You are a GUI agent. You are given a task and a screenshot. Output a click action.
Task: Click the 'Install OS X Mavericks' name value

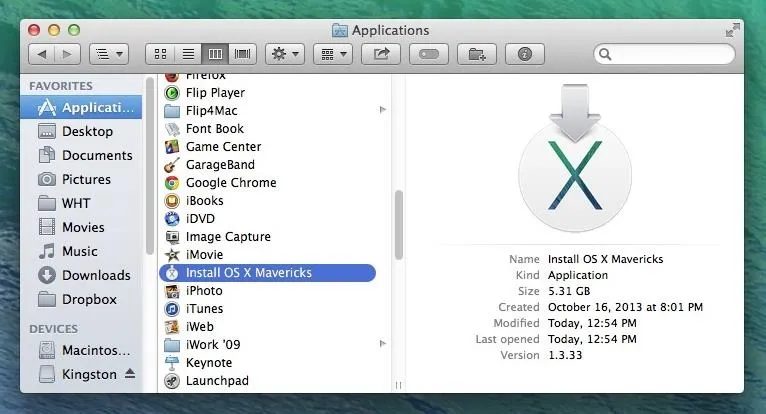tap(605, 259)
